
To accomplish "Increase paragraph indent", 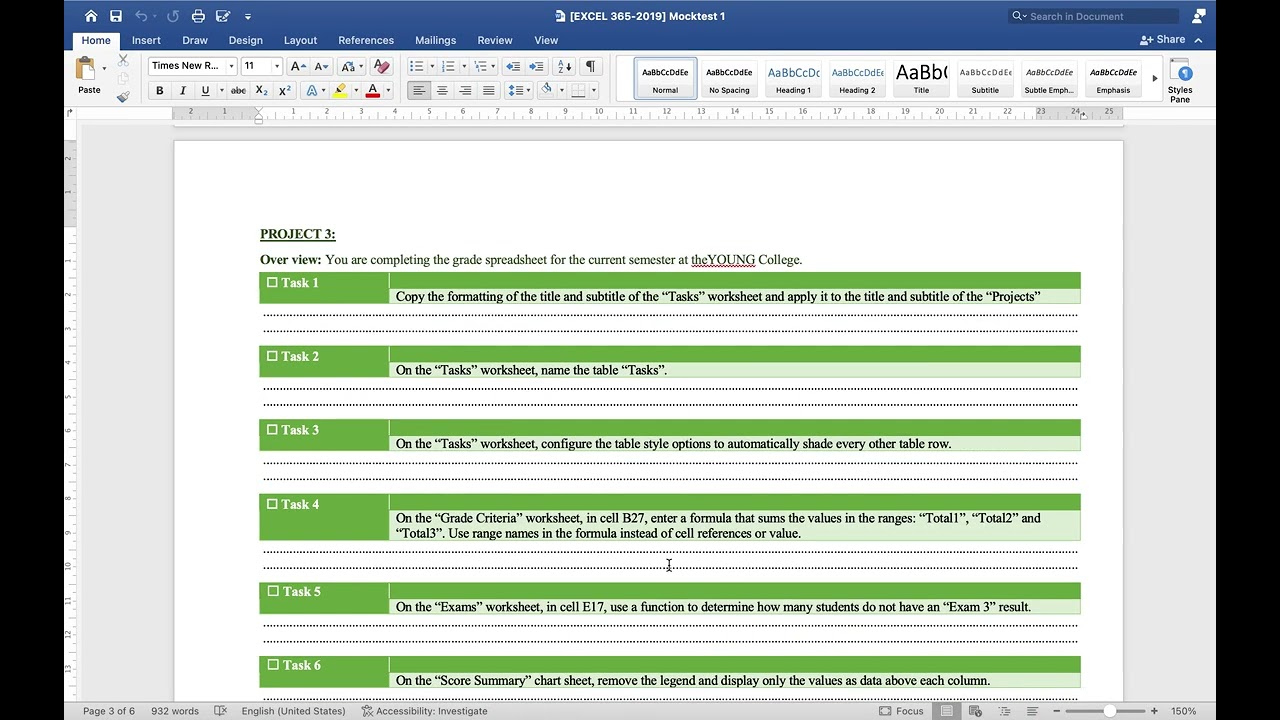I will click(536, 66).
